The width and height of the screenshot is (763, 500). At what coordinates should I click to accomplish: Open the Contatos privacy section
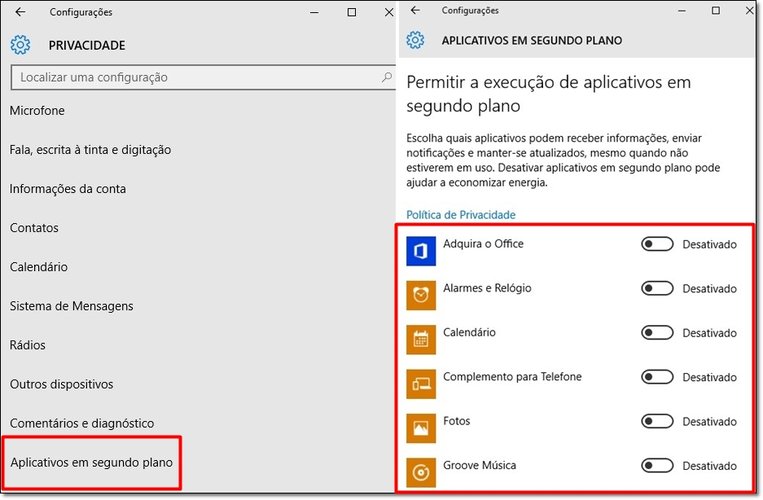coord(34,228)
